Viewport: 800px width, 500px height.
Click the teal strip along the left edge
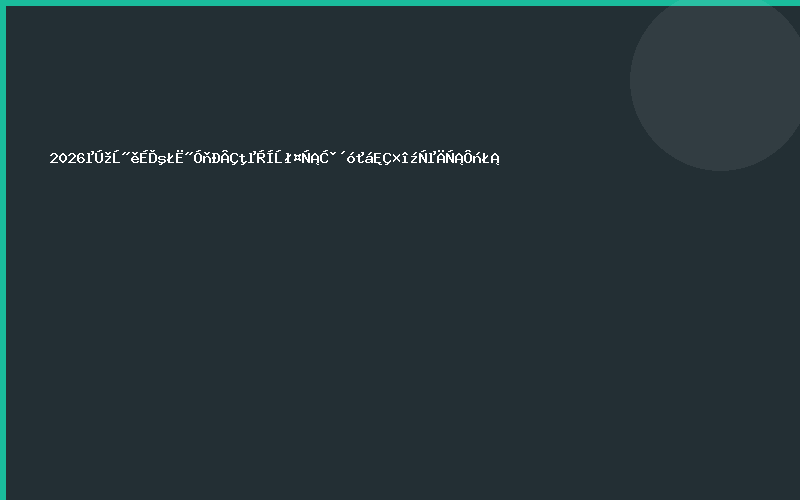[2, 250]
